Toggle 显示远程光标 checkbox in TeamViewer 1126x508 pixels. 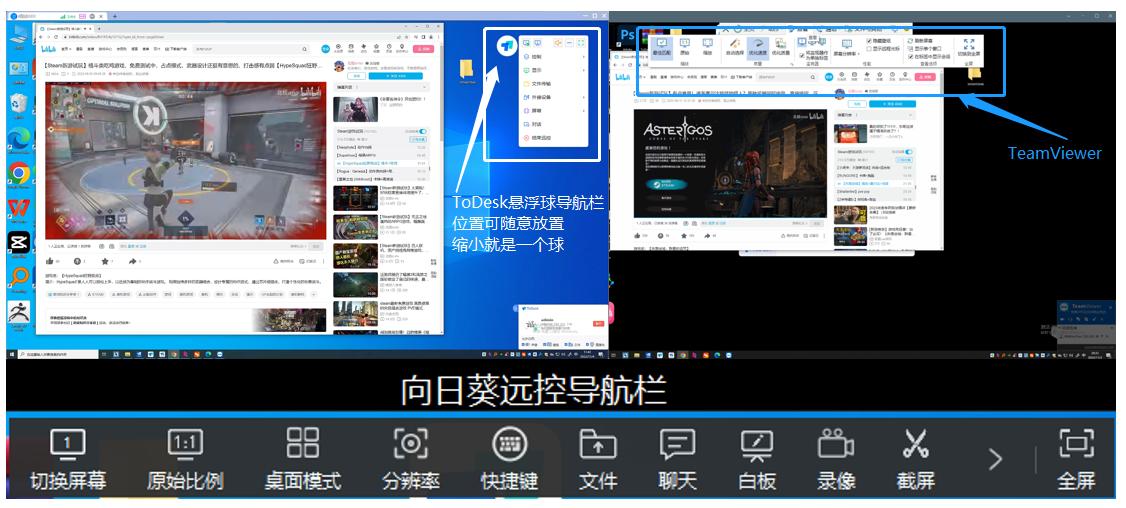(883, 49)
